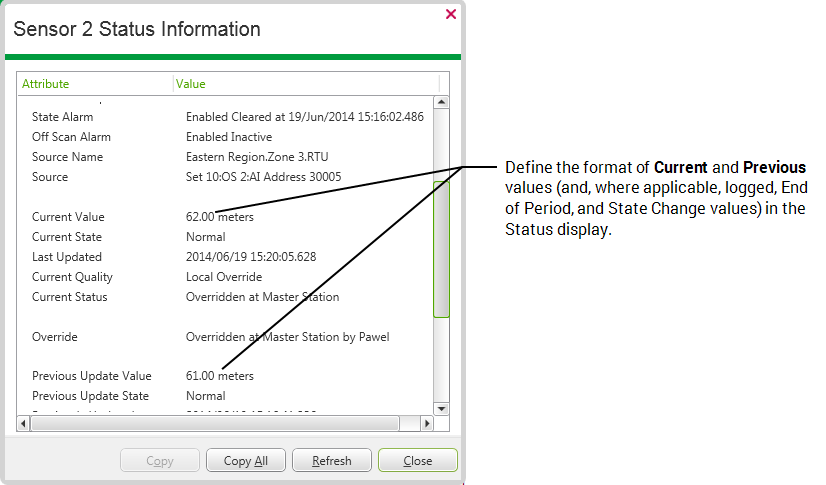This screenshot has height=485, width=826.
Task: Click the horizontal scrollbar left arrow
Action: [x=25, y=424]
